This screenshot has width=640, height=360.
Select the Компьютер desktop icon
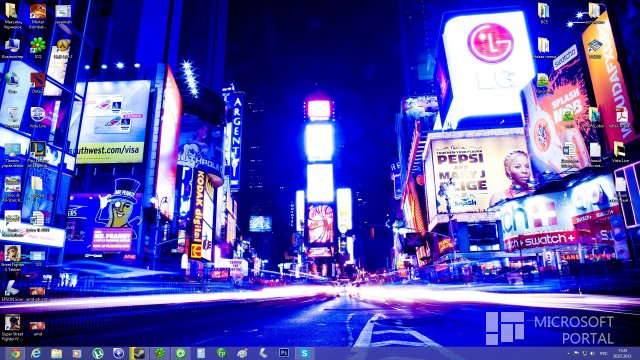(12, 49)
